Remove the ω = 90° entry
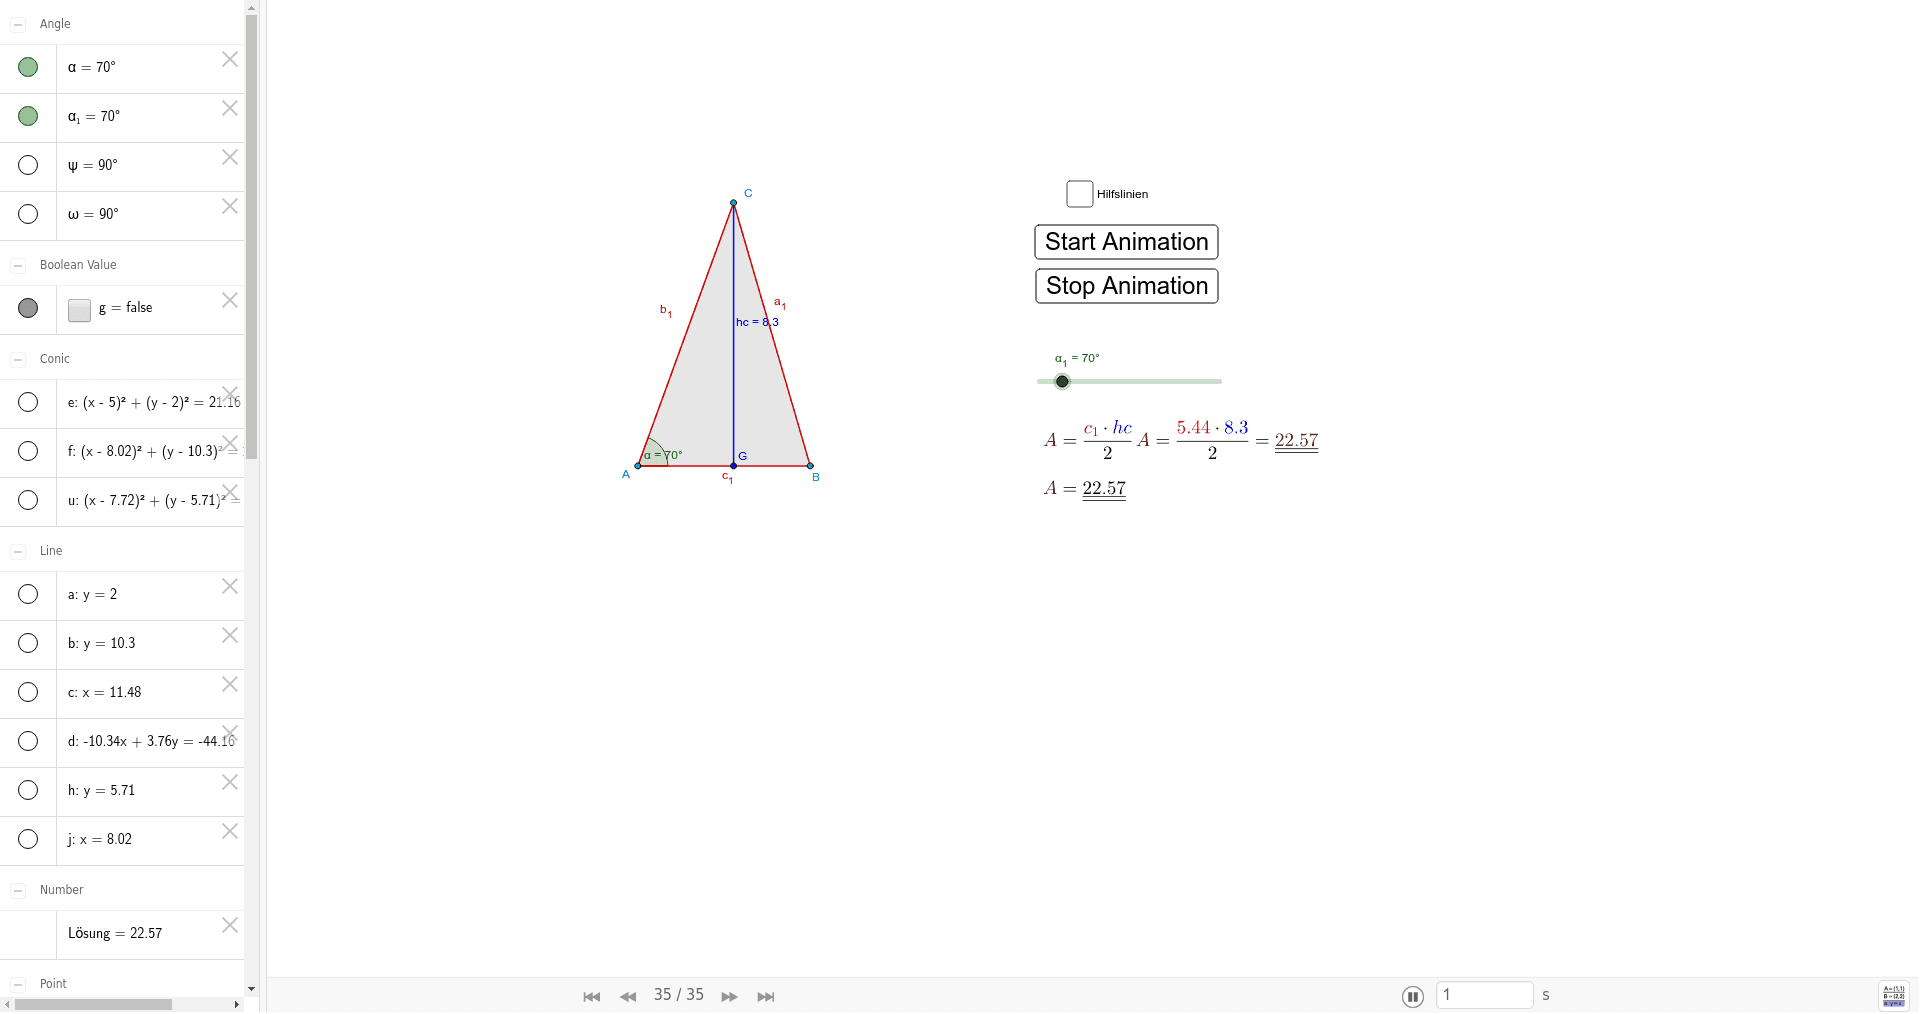The image size is (1920, 1014). [230, 206]
